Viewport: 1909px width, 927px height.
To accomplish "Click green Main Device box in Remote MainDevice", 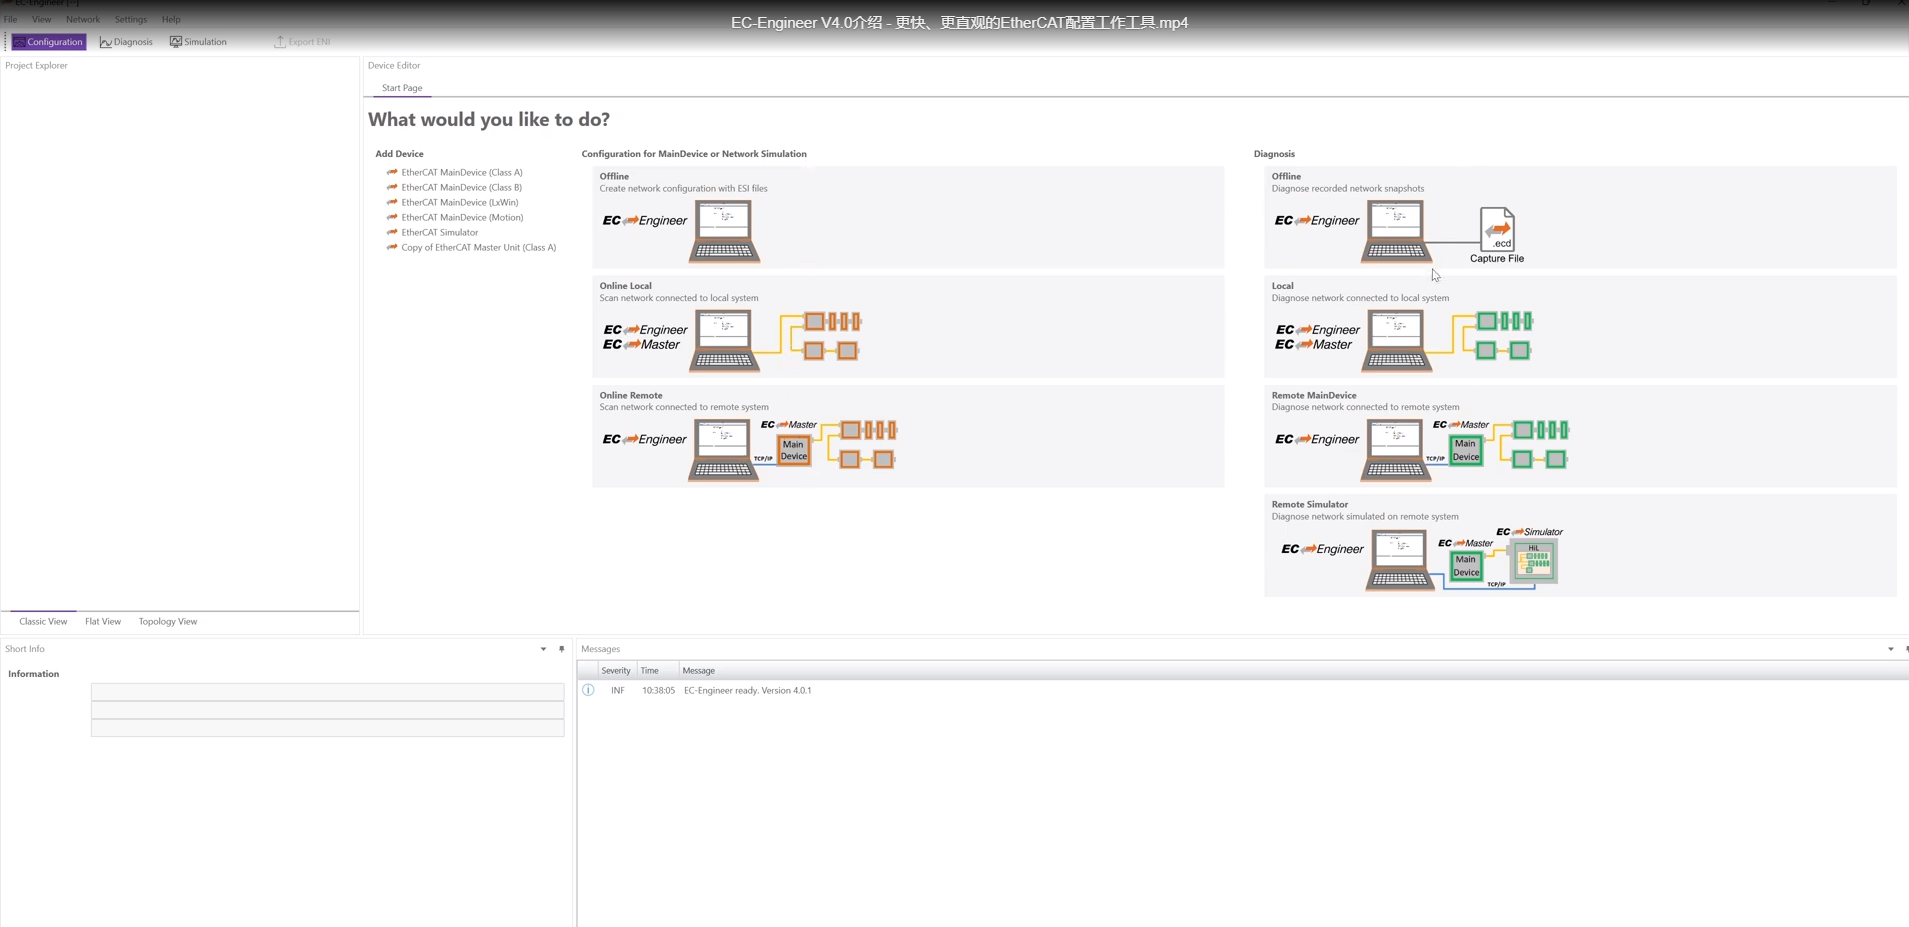I will click(x=1466, y=450).
